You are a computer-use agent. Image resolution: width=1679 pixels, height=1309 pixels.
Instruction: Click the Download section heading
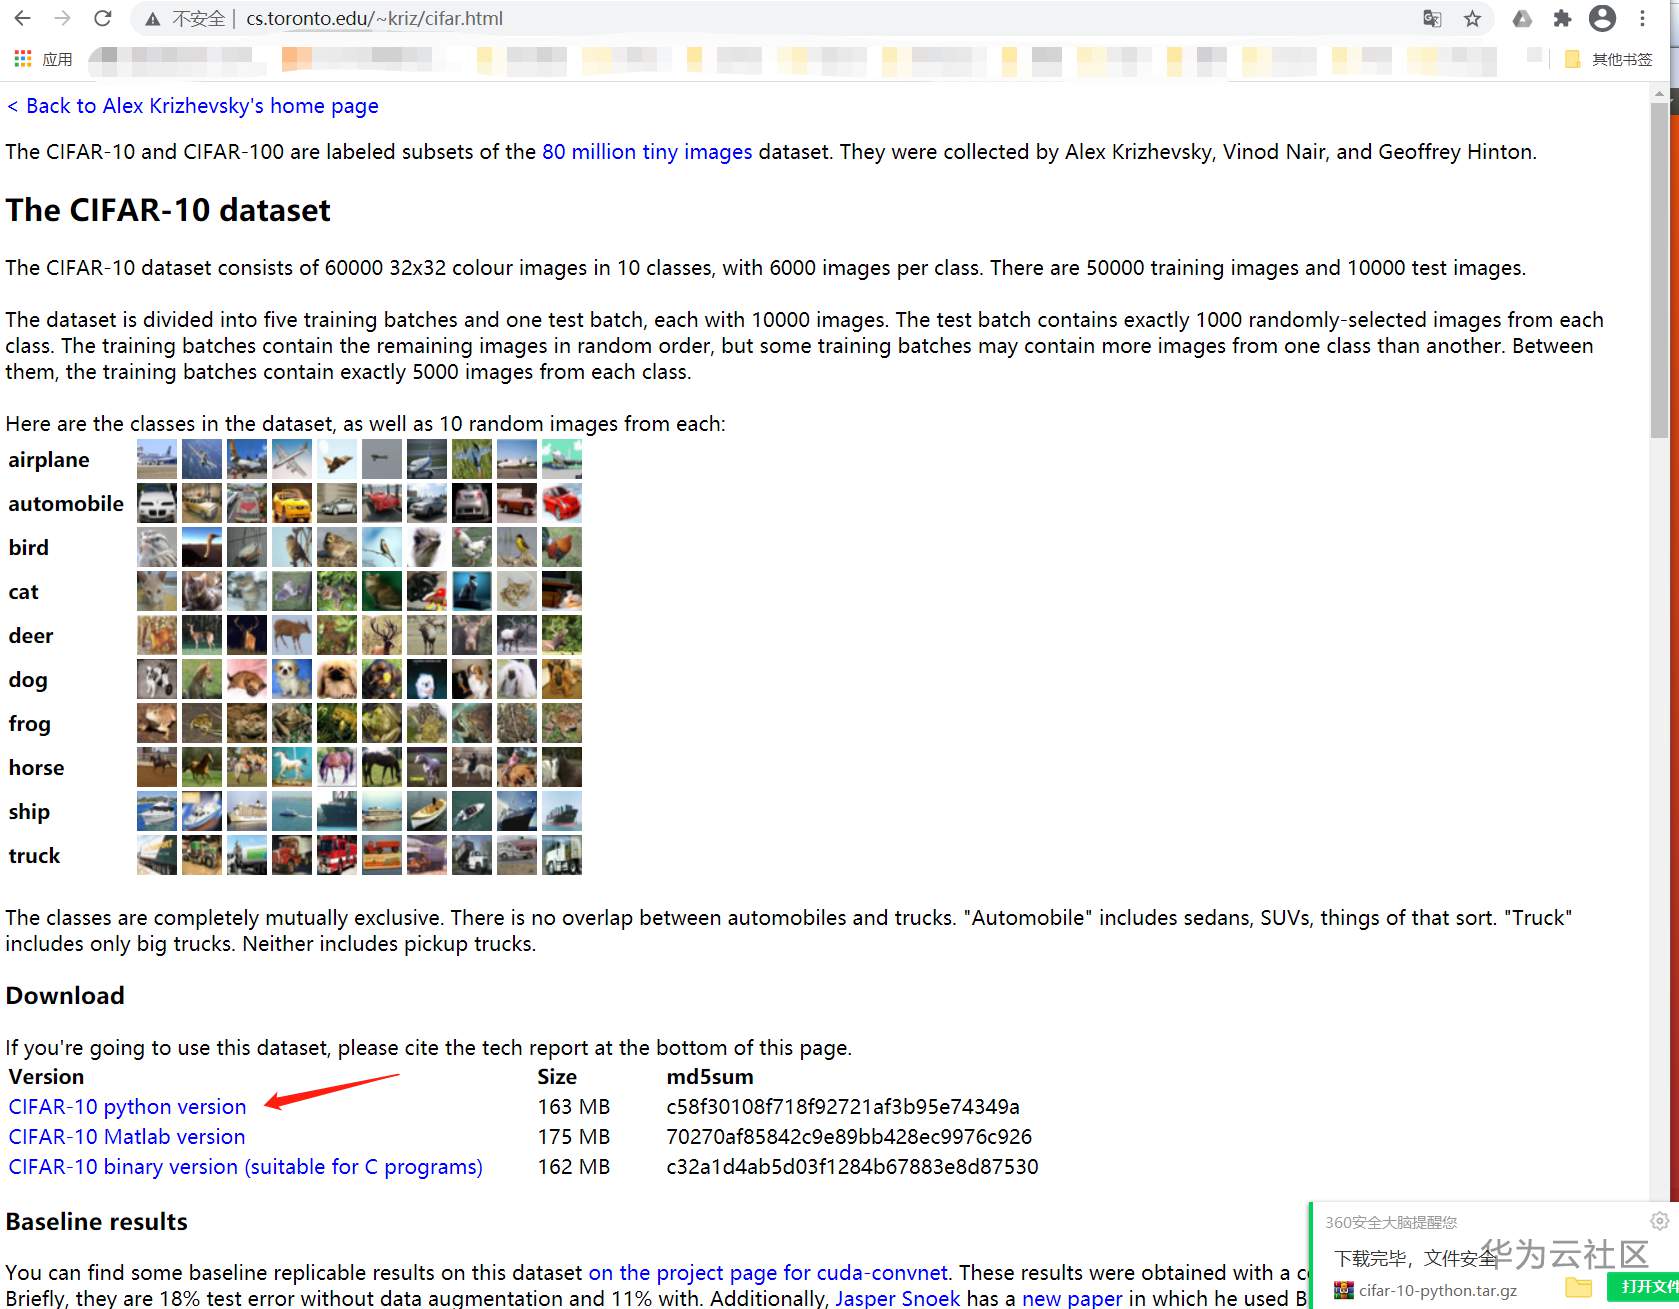pyautogui.click(x=65, y=996)
